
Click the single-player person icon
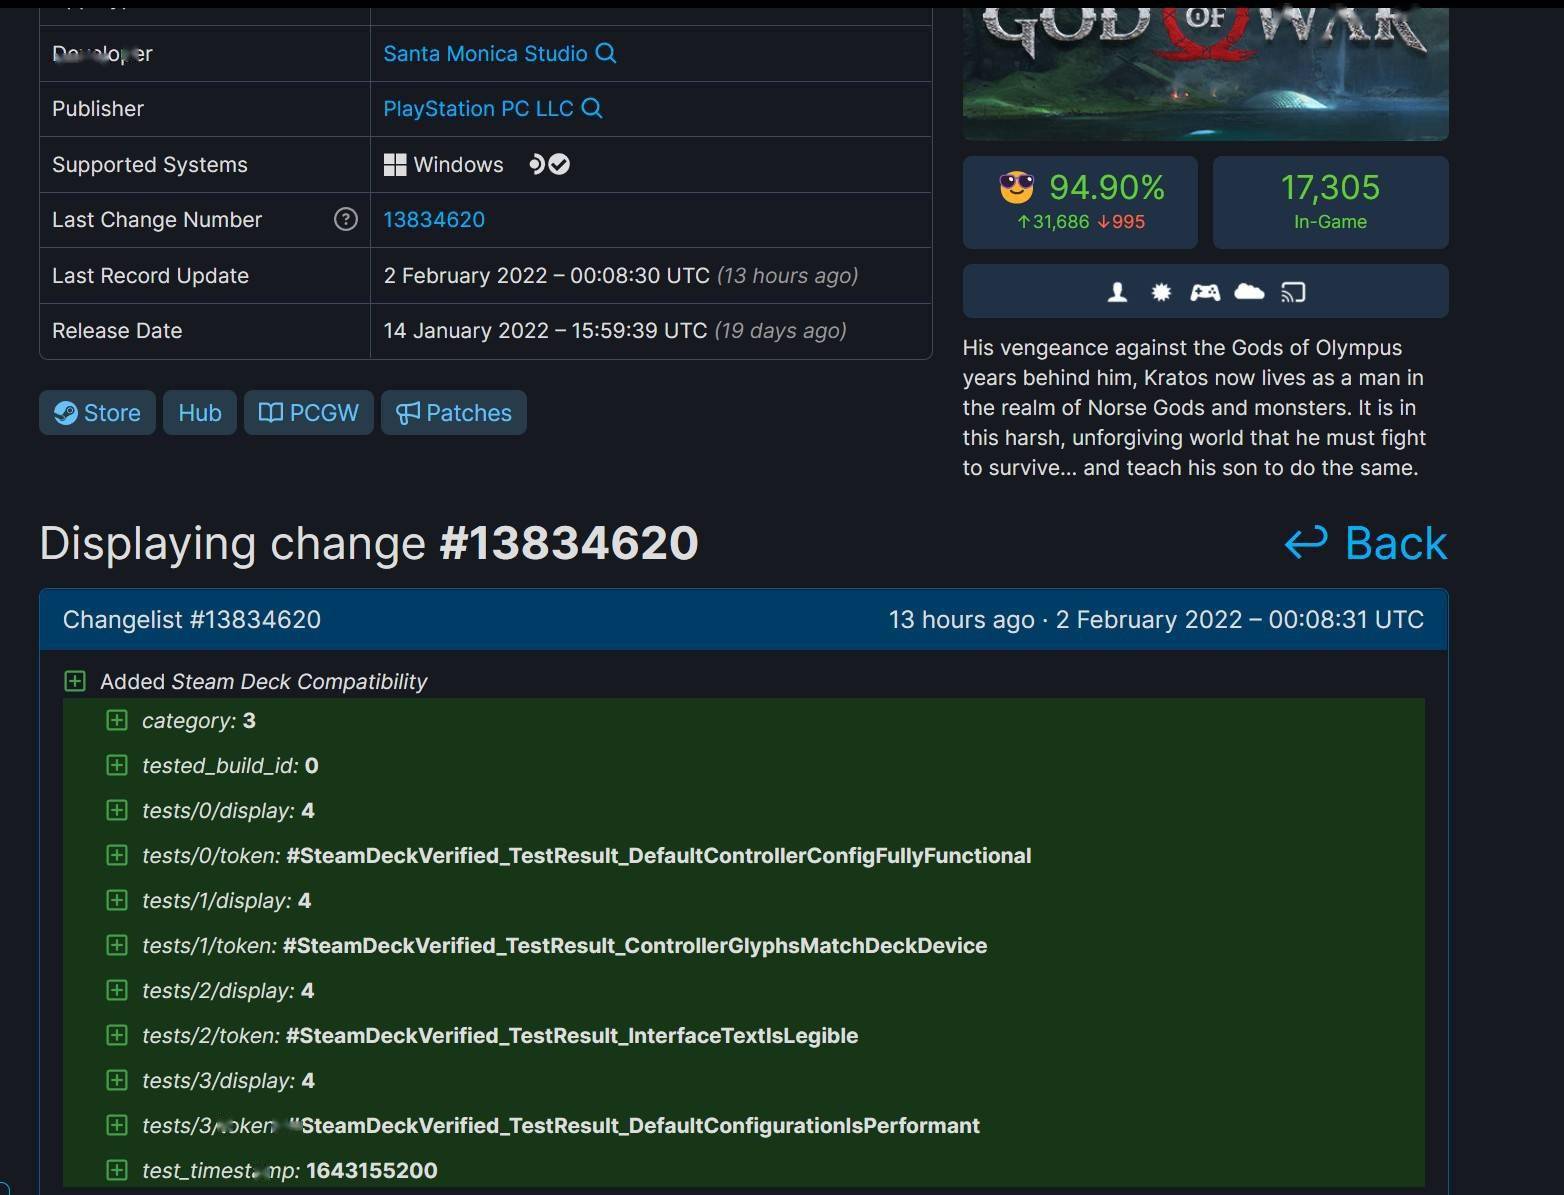click(x=1117, y=292)
